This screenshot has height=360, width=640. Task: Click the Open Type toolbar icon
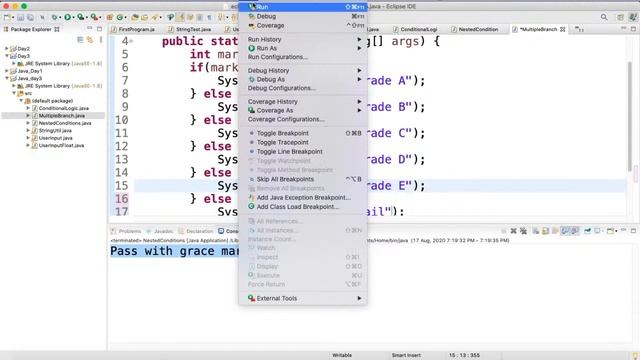(135, 17)
